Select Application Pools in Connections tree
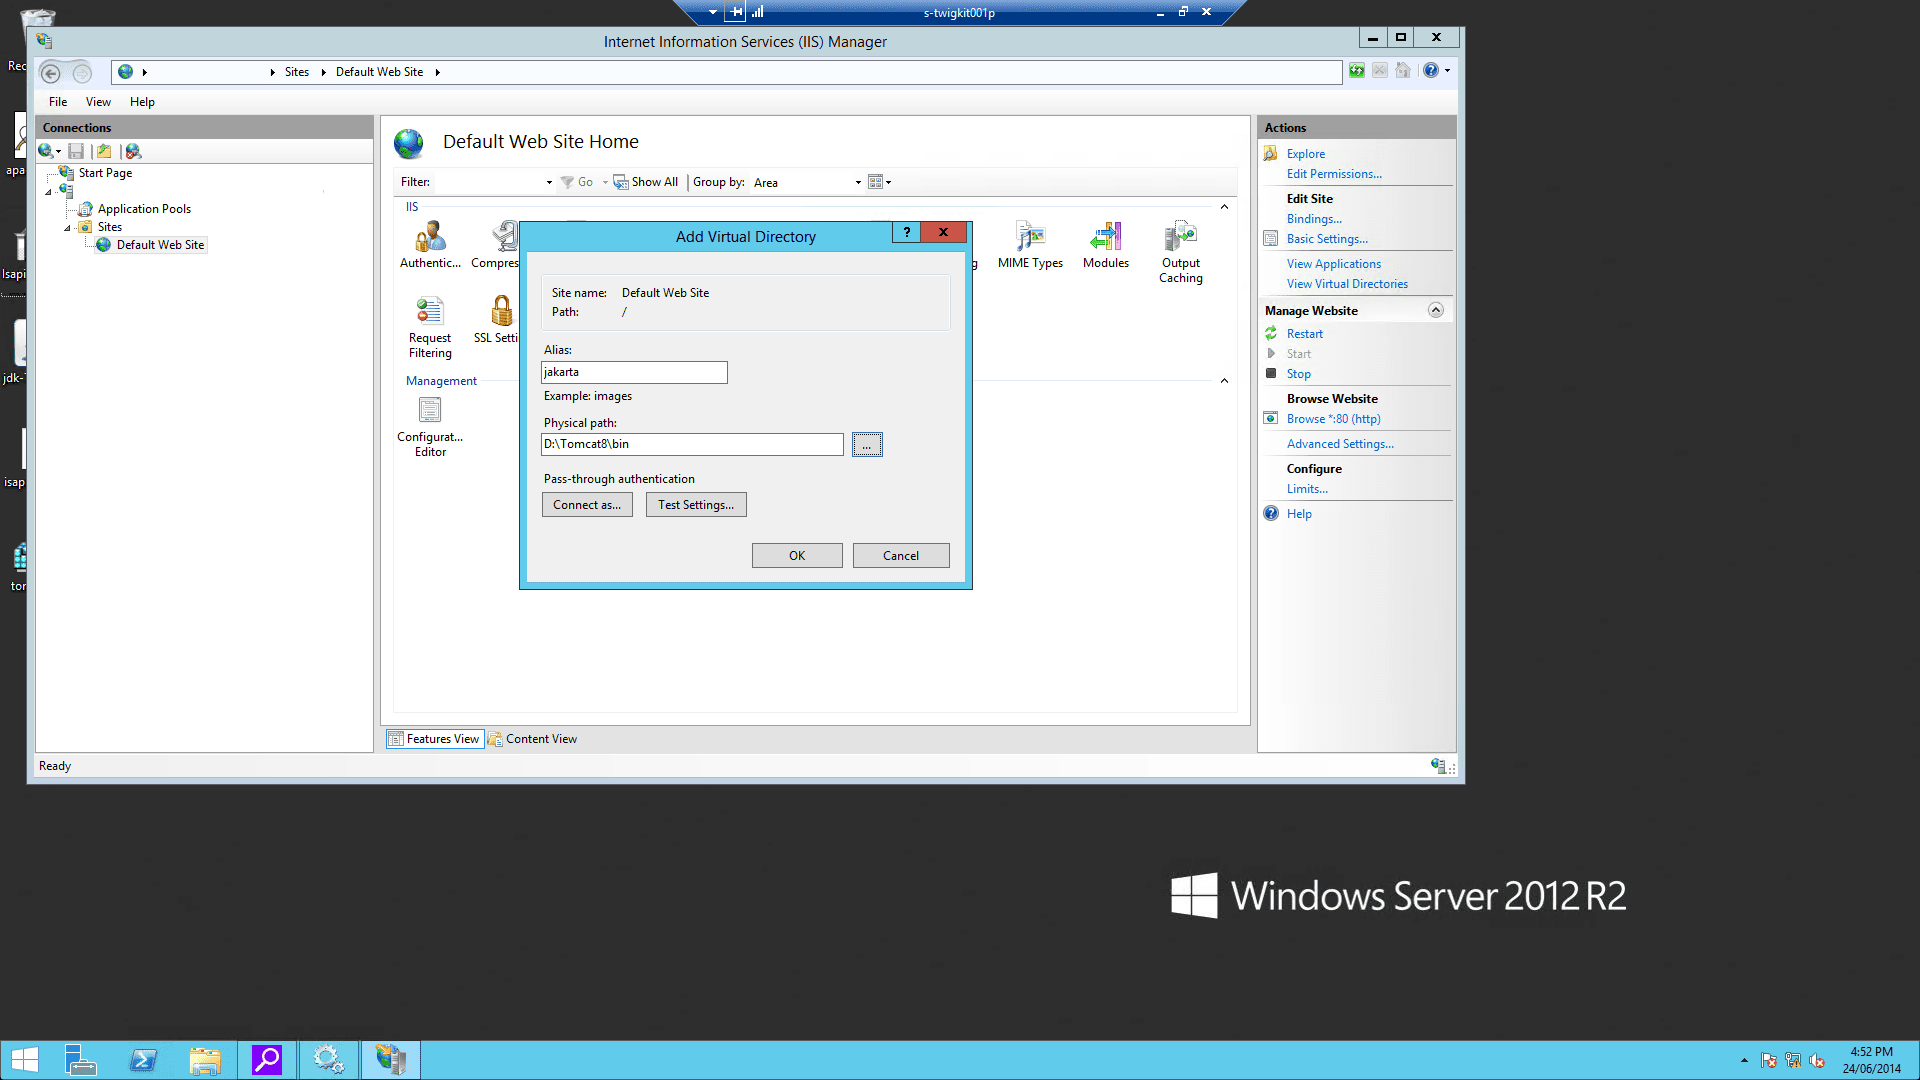The height and width of the screenshot is (1080, 1920). (144, 209)
